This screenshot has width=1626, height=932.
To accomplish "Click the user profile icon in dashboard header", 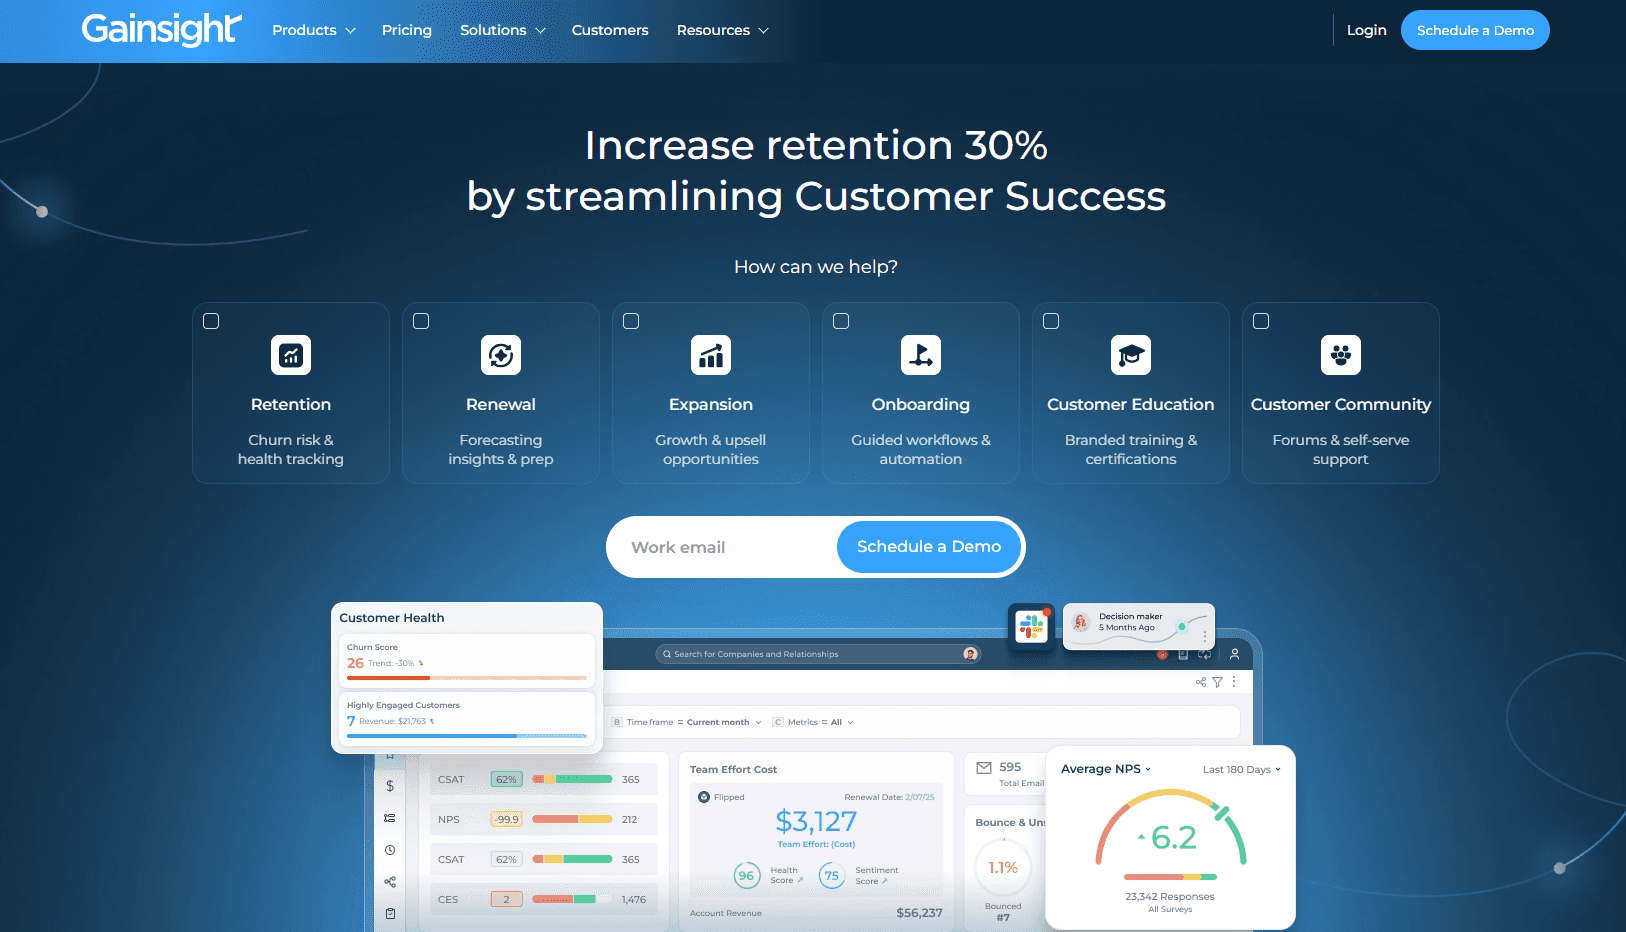I will (1235, 654).
